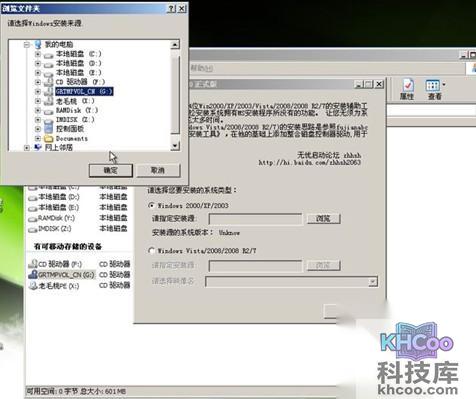
Task: Select CD 驱动器 (F:) in the Explorer file list
Action: [55, 264]
